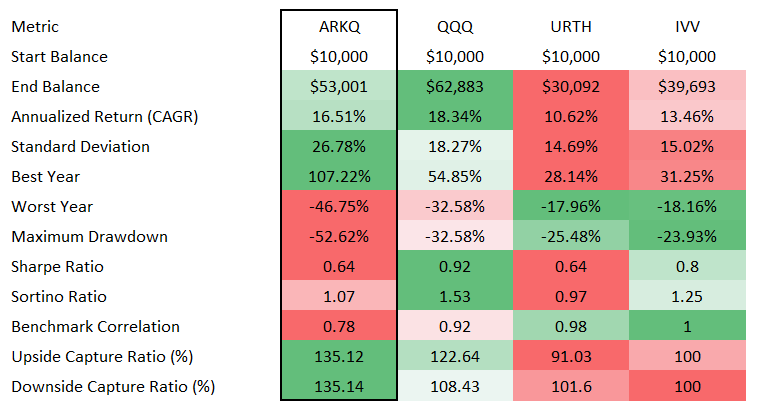The image size is (758, 409).
Task: Click the Benchmark Correlation row label
Action: [x=94, y=326]
